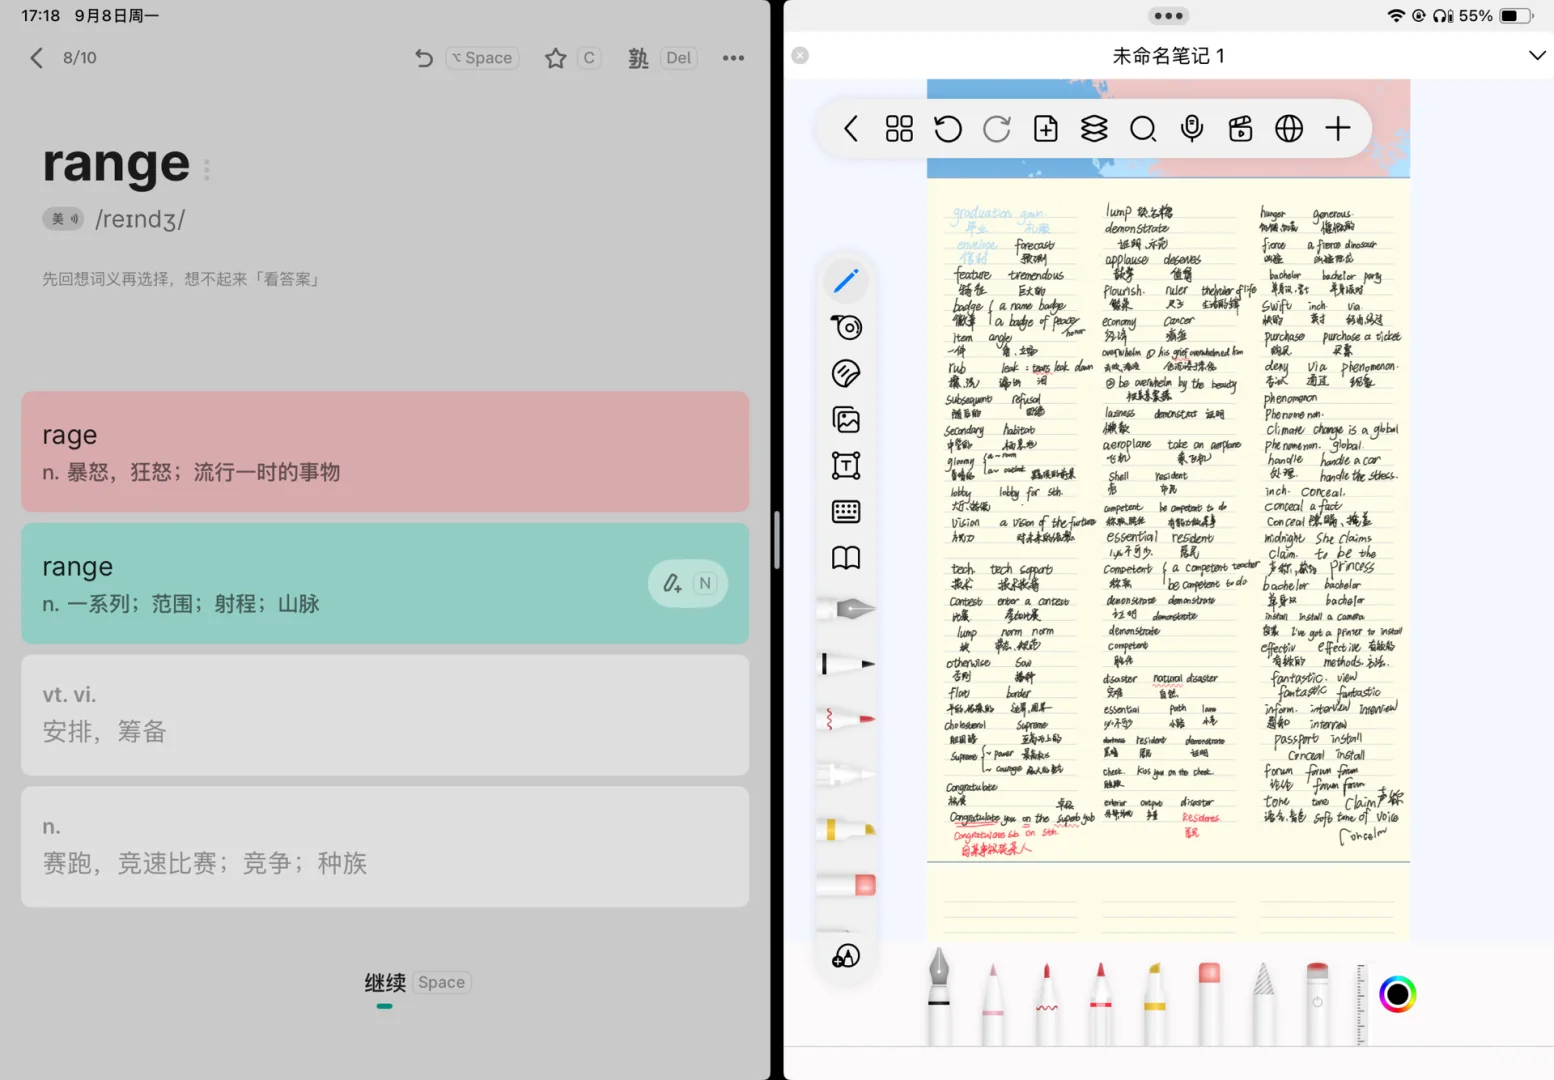Select the fountain pen in bottom tray
1554x1080 pixels.
[x=938, y=995]
